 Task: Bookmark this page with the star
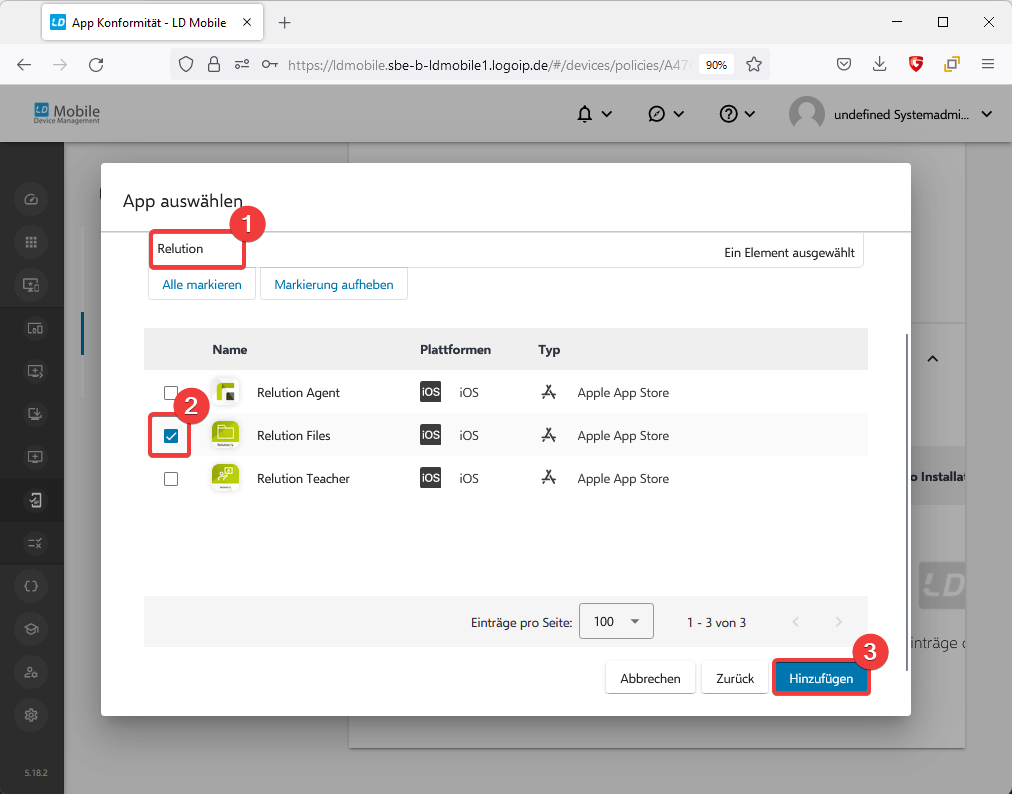click(753, 65)
